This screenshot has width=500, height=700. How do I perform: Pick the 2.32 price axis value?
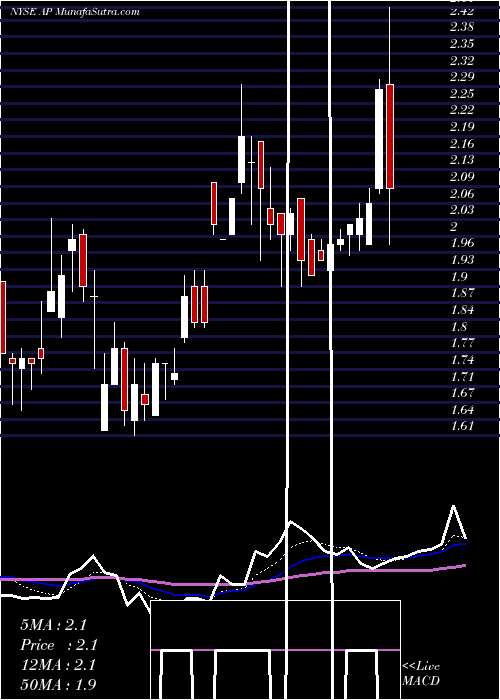coord(462,60)
